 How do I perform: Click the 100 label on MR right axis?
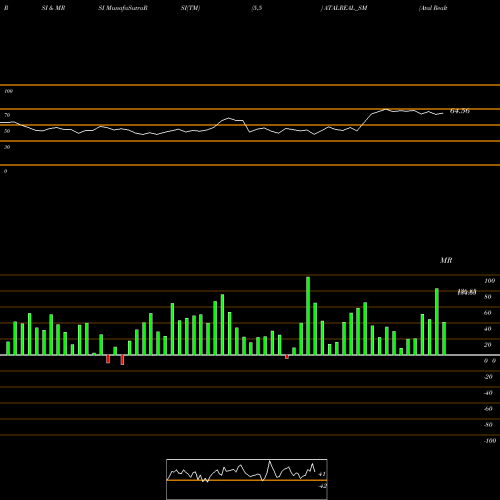coord(489,281)
